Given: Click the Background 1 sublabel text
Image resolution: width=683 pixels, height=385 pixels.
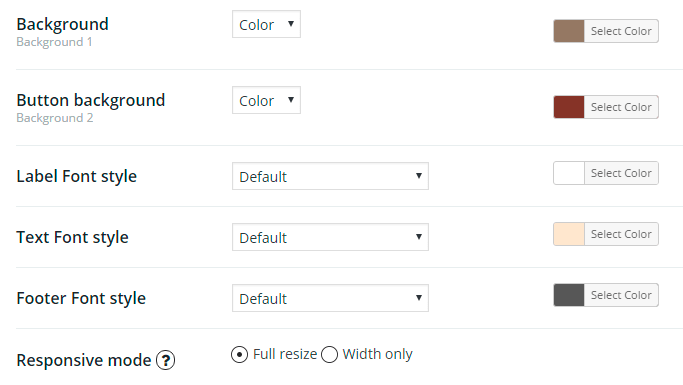Looking at the screenshot, I should pyautogui.click(x=54, y=42).
